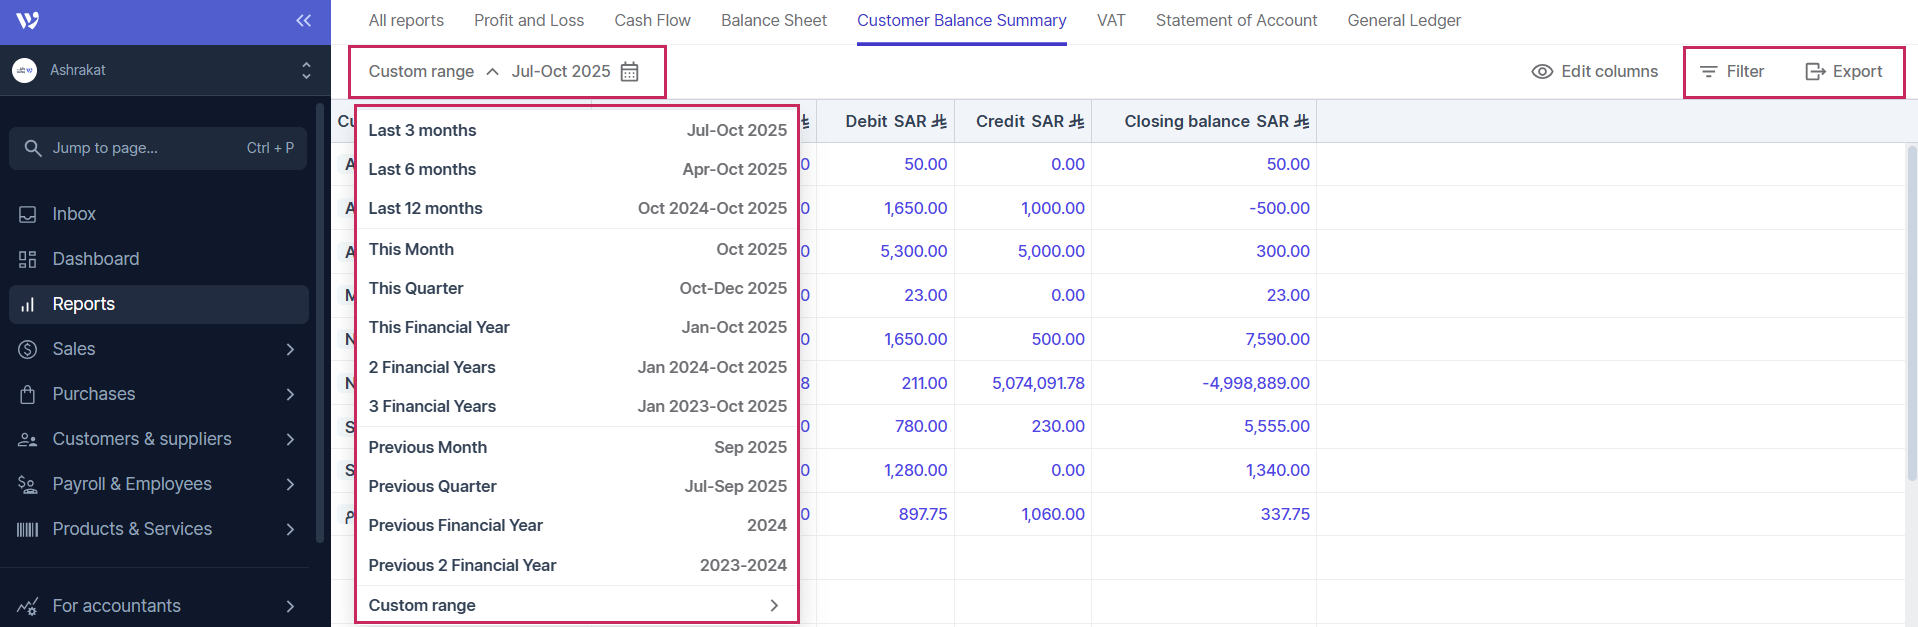Expand the Payroll & Employees section
This screenshot has height=627, width=1918.
[x=290, y=484]
